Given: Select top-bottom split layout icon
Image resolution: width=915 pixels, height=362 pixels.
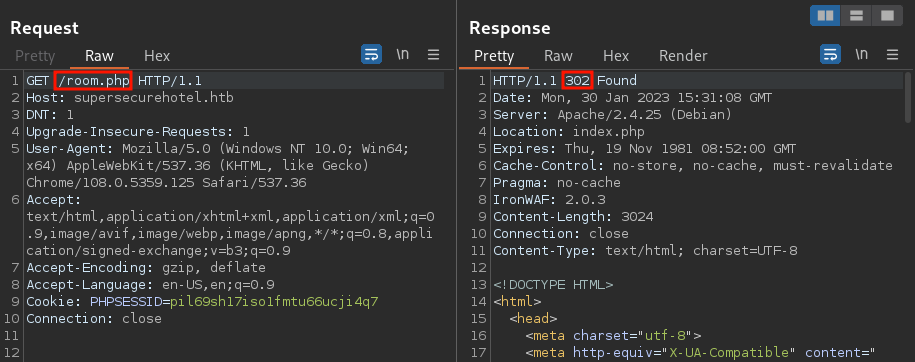Looking at the screenshot, I should click(x=856, y=16).
